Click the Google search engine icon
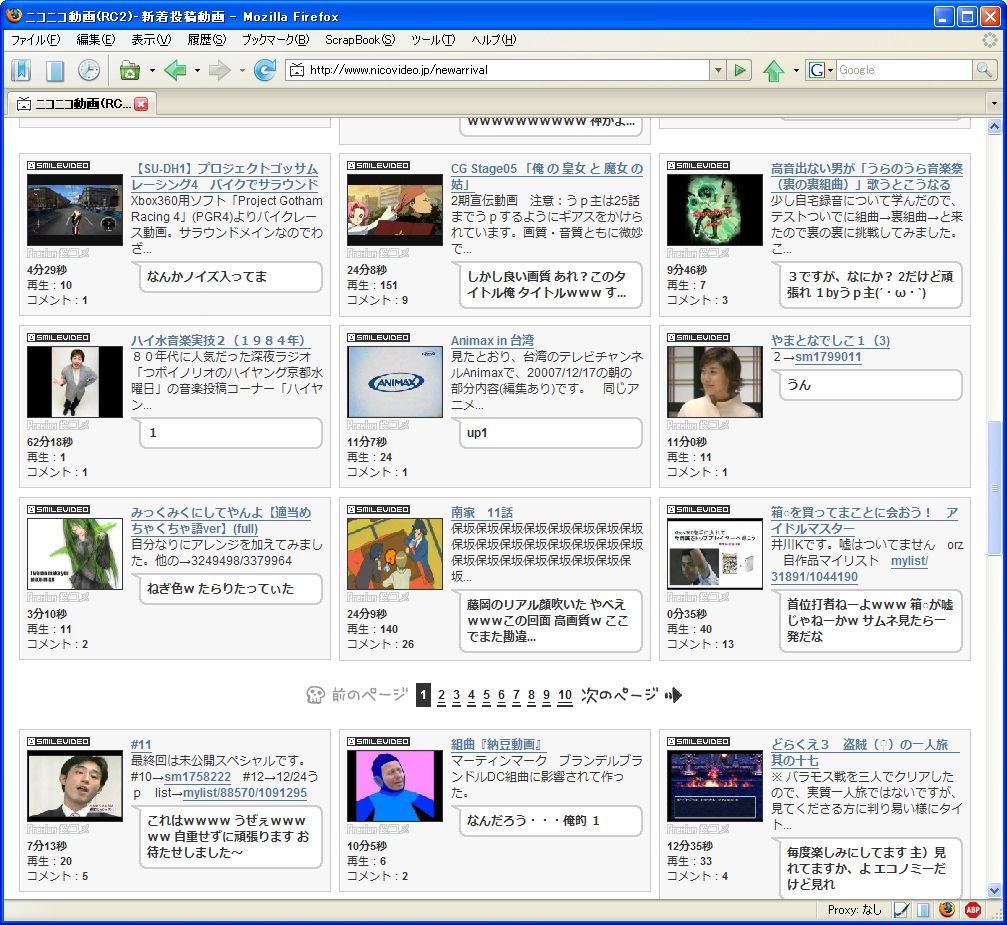1007x925 pixels. coord(817,70)
